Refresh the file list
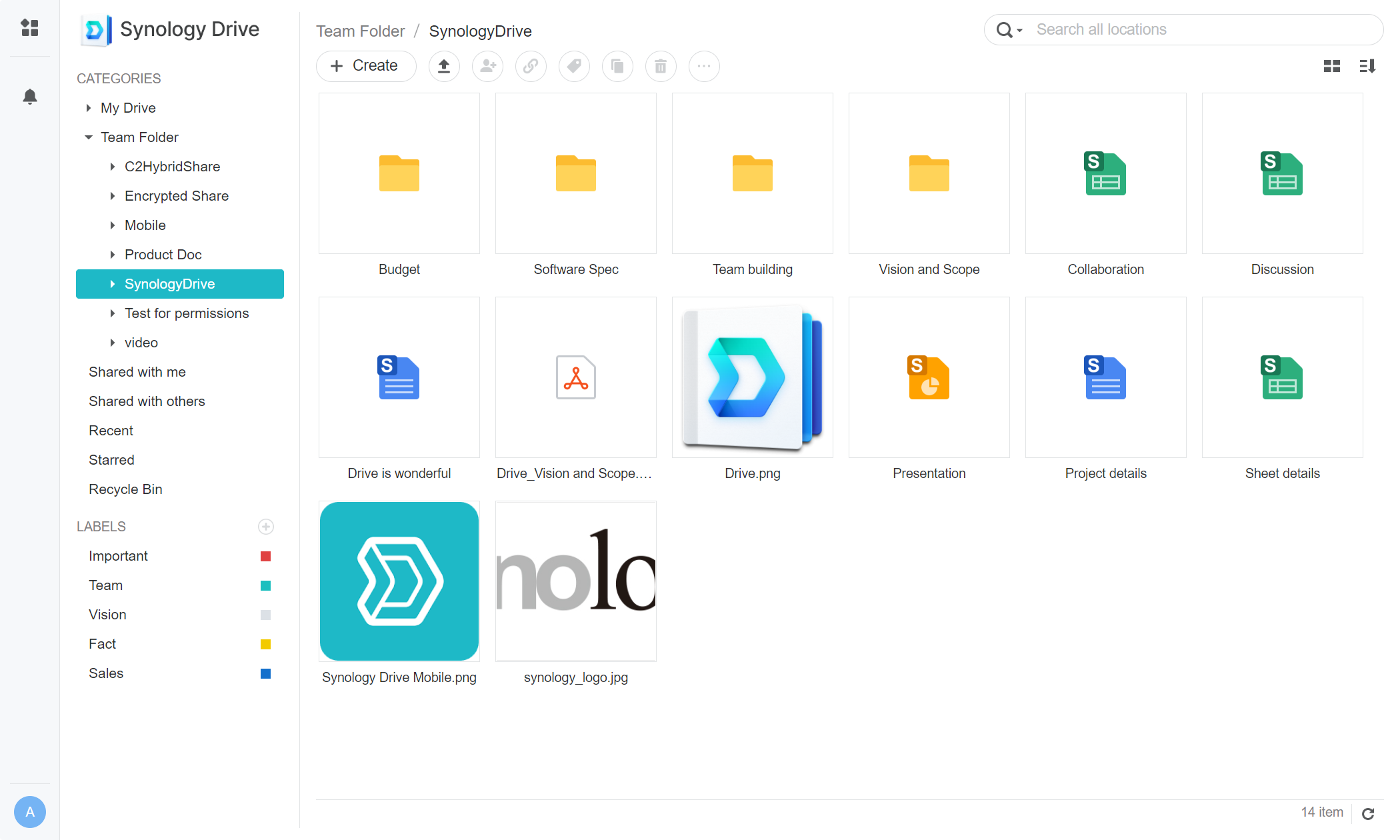The image size is (1400, 840). (1368, 812)
